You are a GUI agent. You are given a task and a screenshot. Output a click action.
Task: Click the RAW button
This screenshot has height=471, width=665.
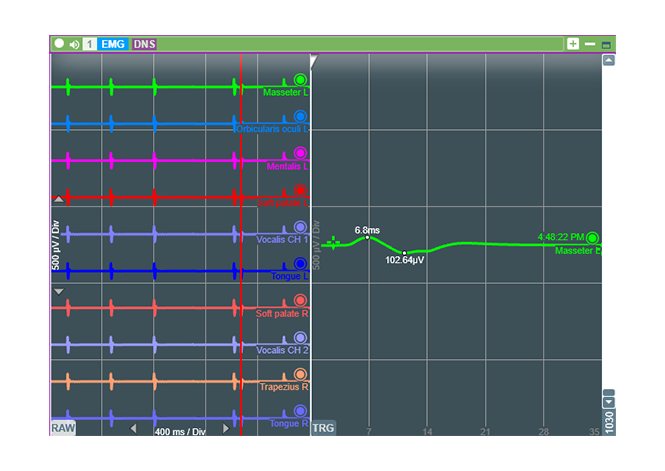63,428
